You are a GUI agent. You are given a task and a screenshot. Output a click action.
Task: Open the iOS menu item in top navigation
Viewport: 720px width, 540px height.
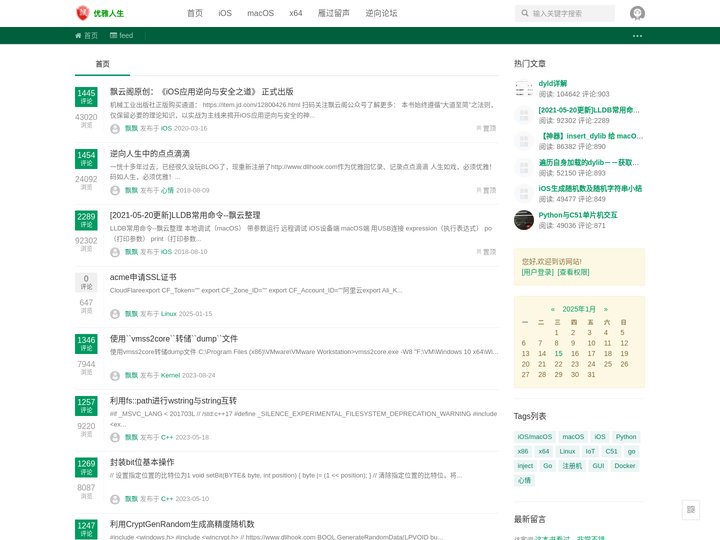click(225, 13)
